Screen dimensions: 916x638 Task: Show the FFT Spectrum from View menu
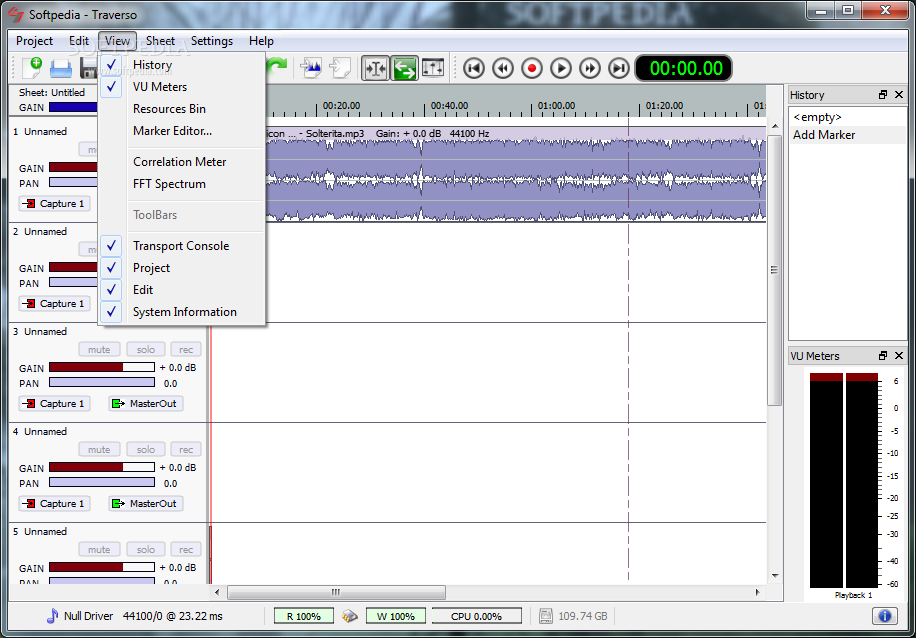point(182,184)
